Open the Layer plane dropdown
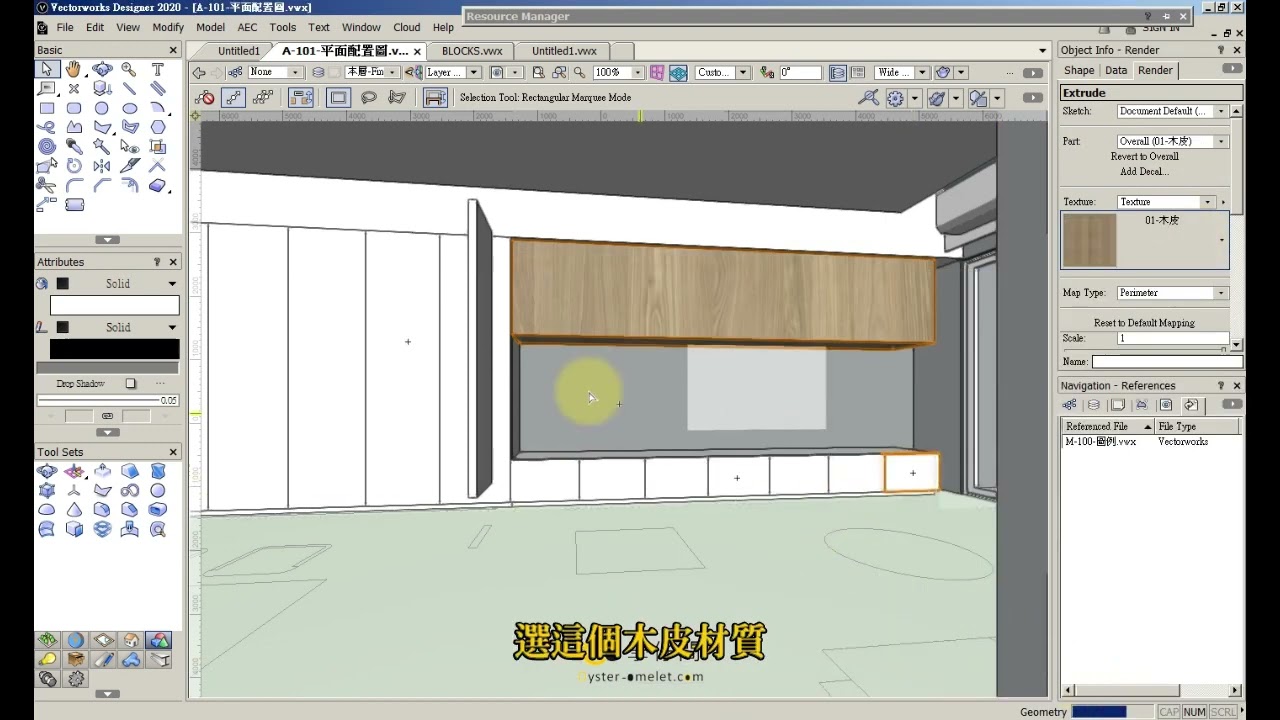1280x720 pixels. (x=453, y=72)
